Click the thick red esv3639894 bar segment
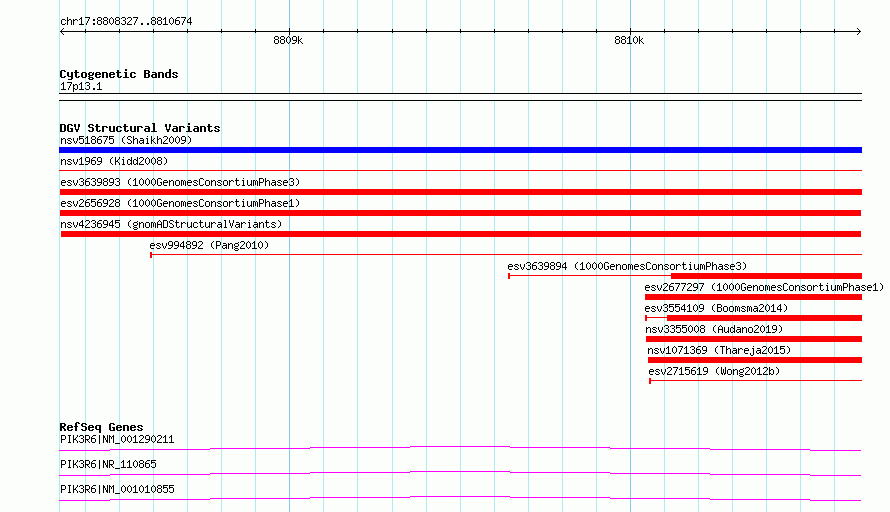Image resolution: width=890 pixels, height=512 pixels. click(766, 276)
